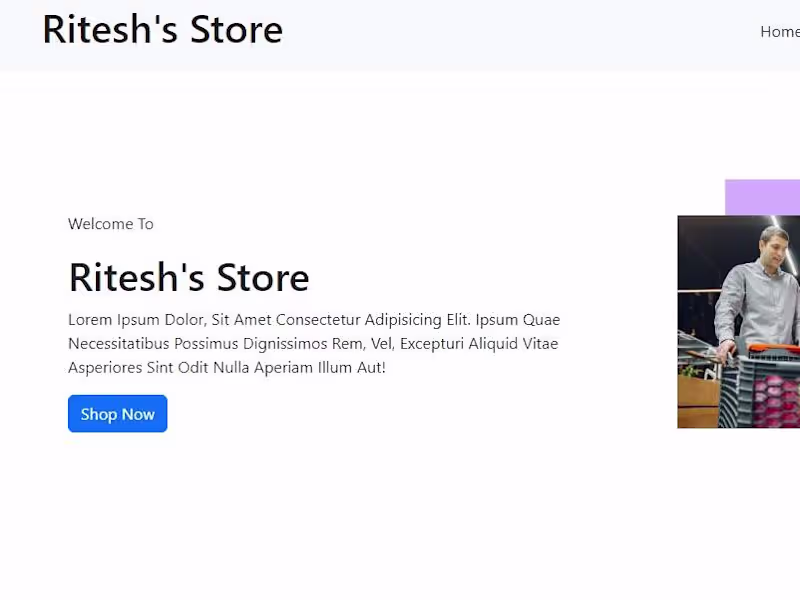Click the hero photo of the shopper
The width and height of the screenshot is (800, 600).
pyautogui.click(x=738, y=322)
